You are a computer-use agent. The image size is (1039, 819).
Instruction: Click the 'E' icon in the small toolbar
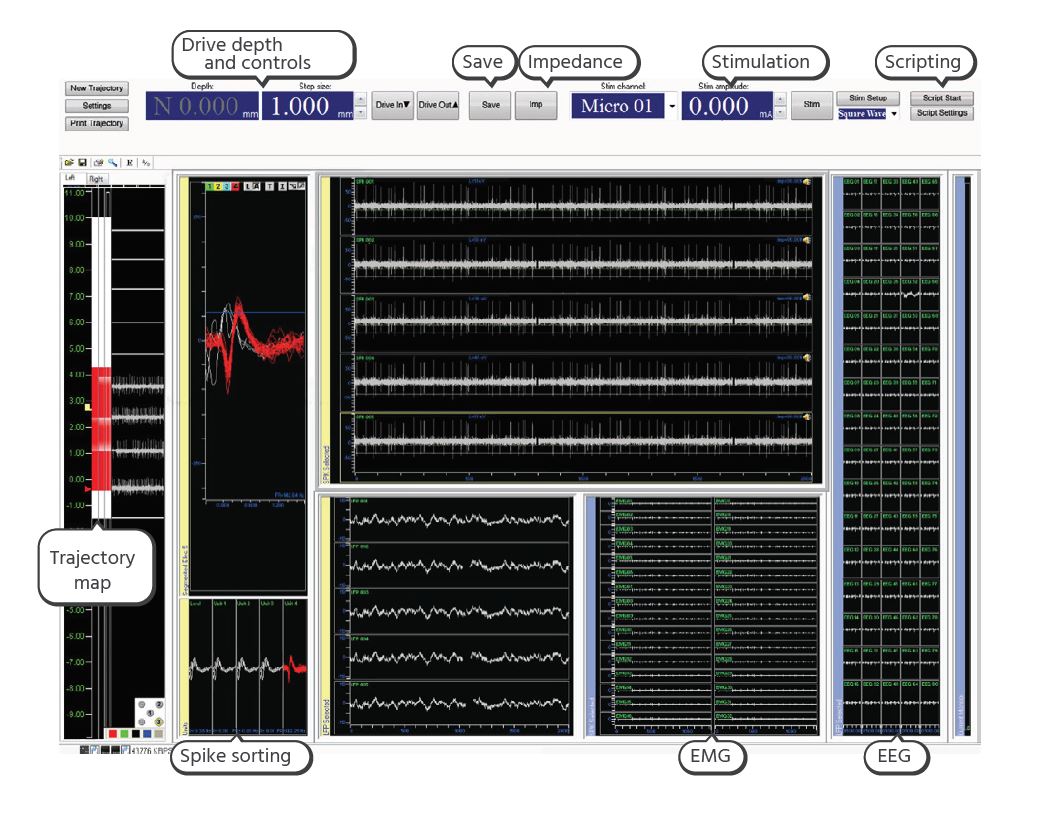129,162
